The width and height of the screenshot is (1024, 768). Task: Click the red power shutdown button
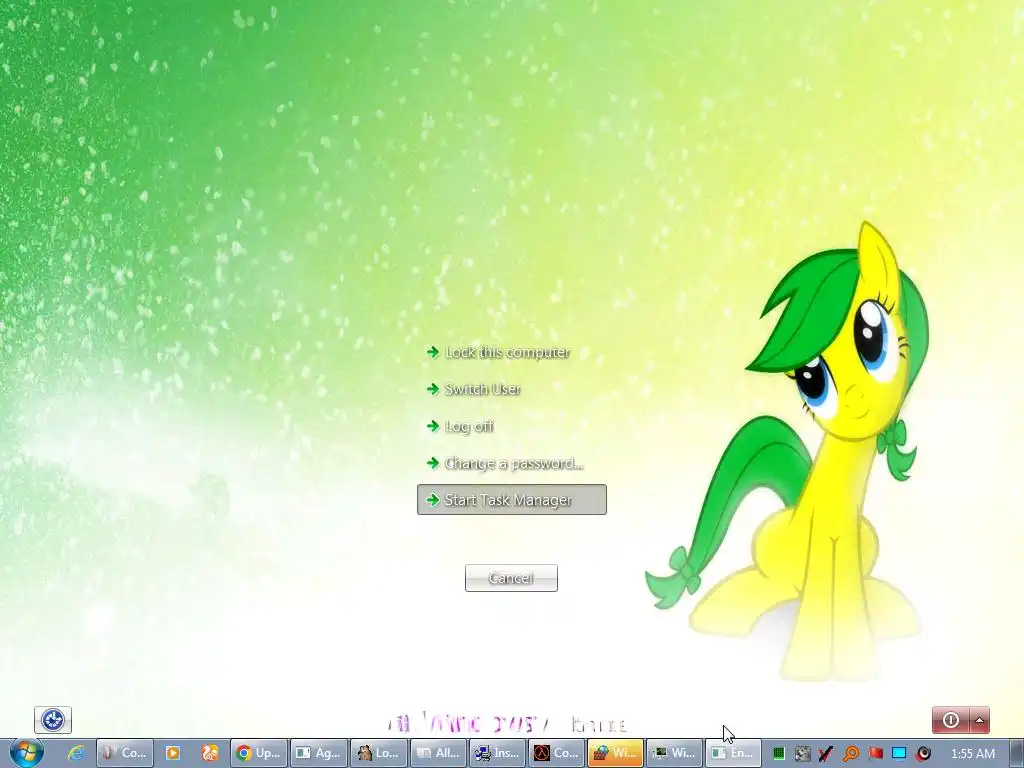click(x=951, y=720)
